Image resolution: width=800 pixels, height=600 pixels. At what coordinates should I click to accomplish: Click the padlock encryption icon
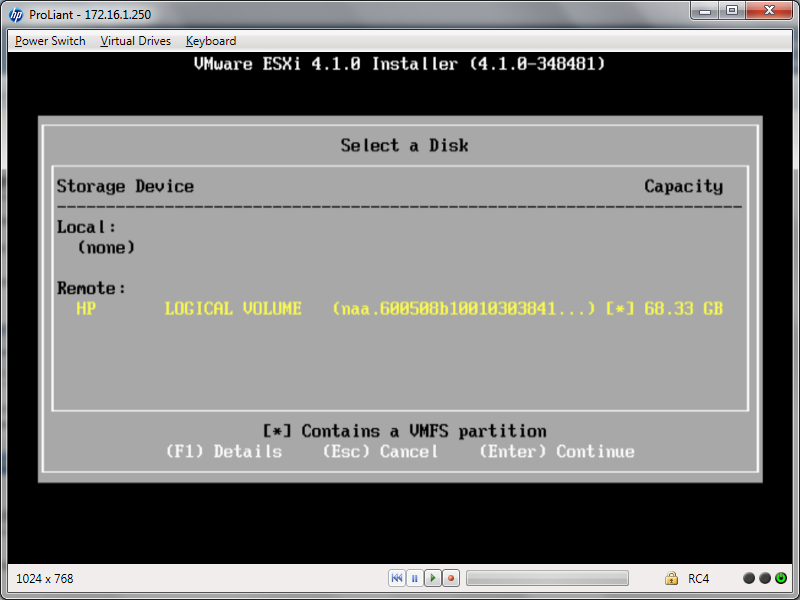click(x=671, y=578)
